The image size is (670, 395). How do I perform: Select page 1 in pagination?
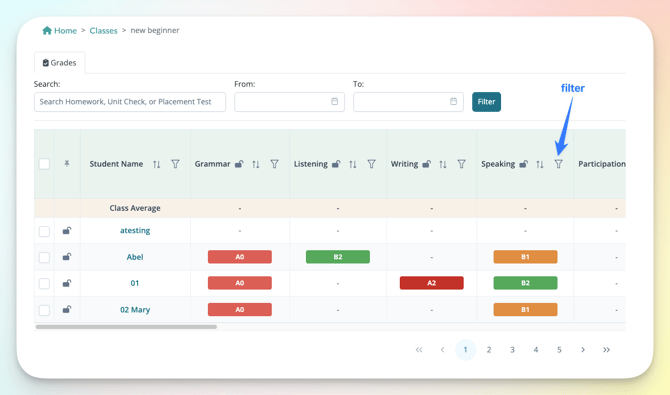point(465,350)
